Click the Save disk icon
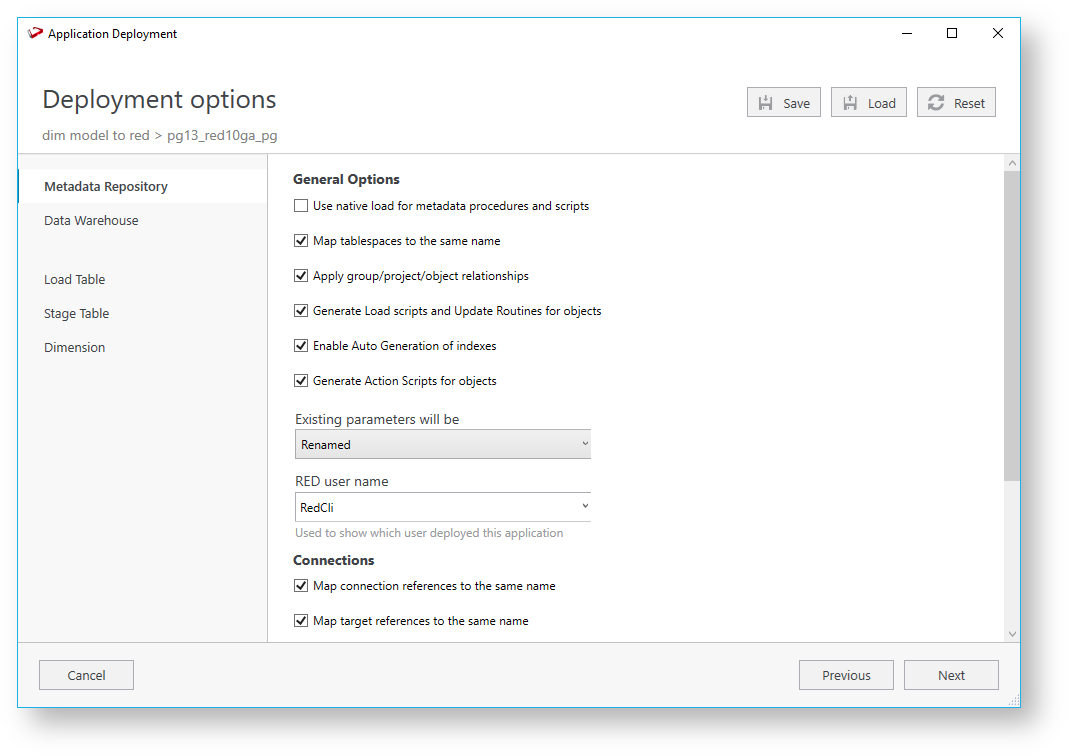The image size is (1069, 756). [766, 103]
